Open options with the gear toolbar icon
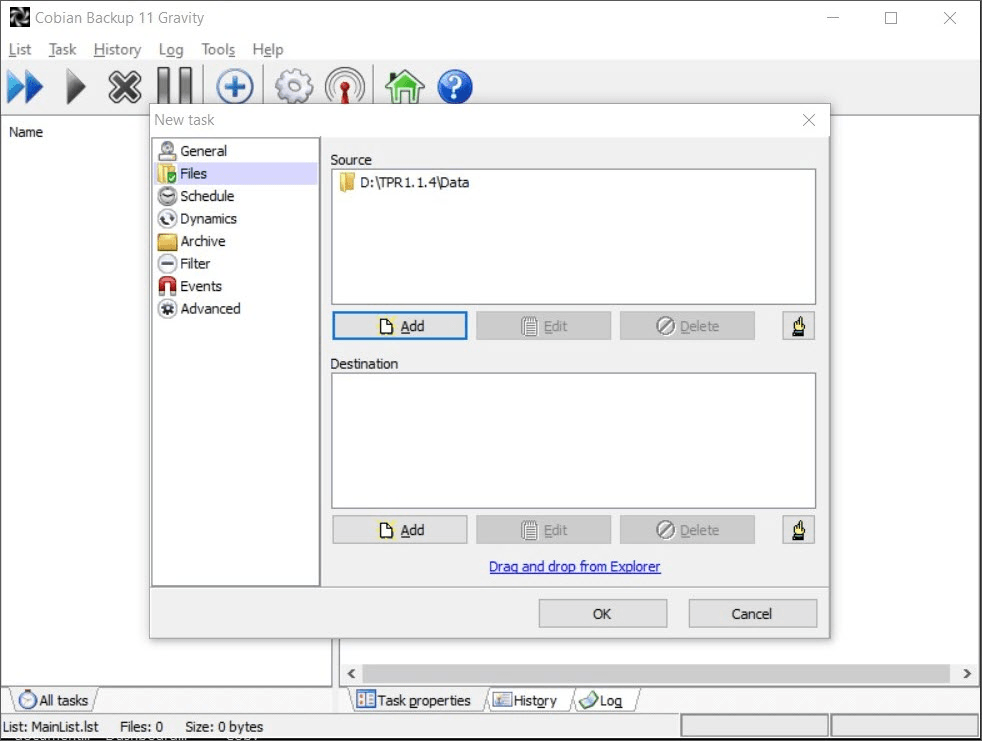The width and height of the screenshot is (982, 741). (294, 86)
